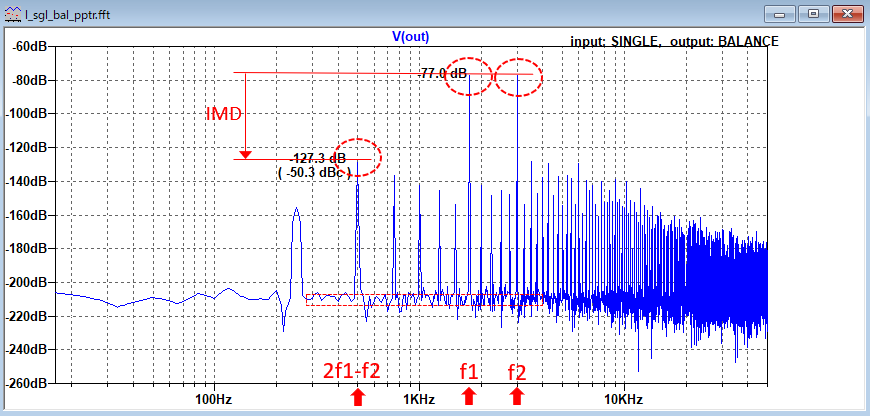This screenshot has height=416, width=870.
Task: Click the -80dB vertical axis label
Action: 29,80
